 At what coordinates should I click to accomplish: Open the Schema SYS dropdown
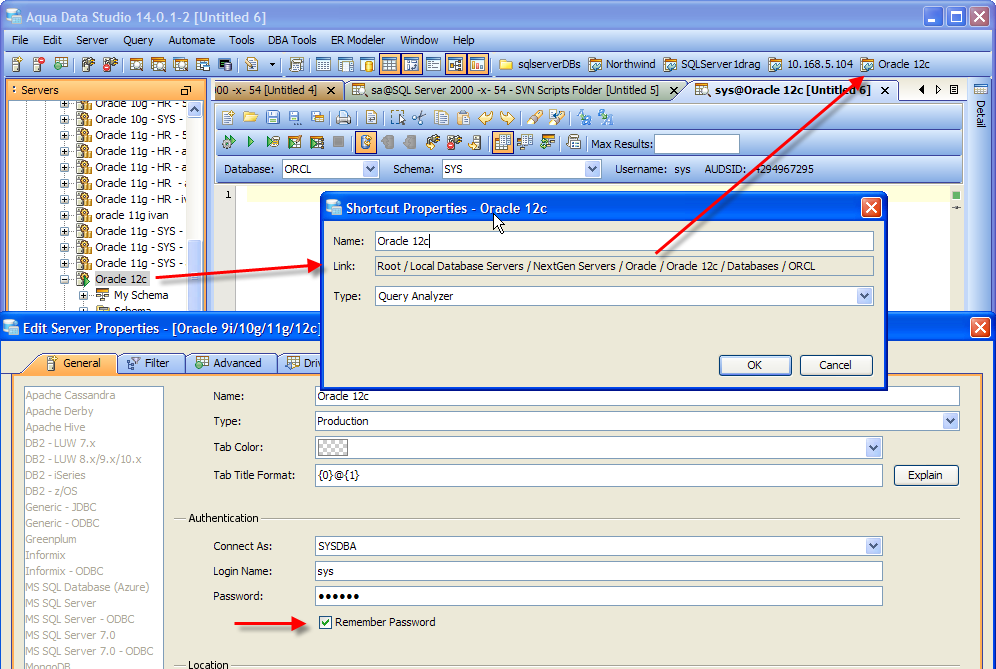pyautogui.click(x=592, y=169)
